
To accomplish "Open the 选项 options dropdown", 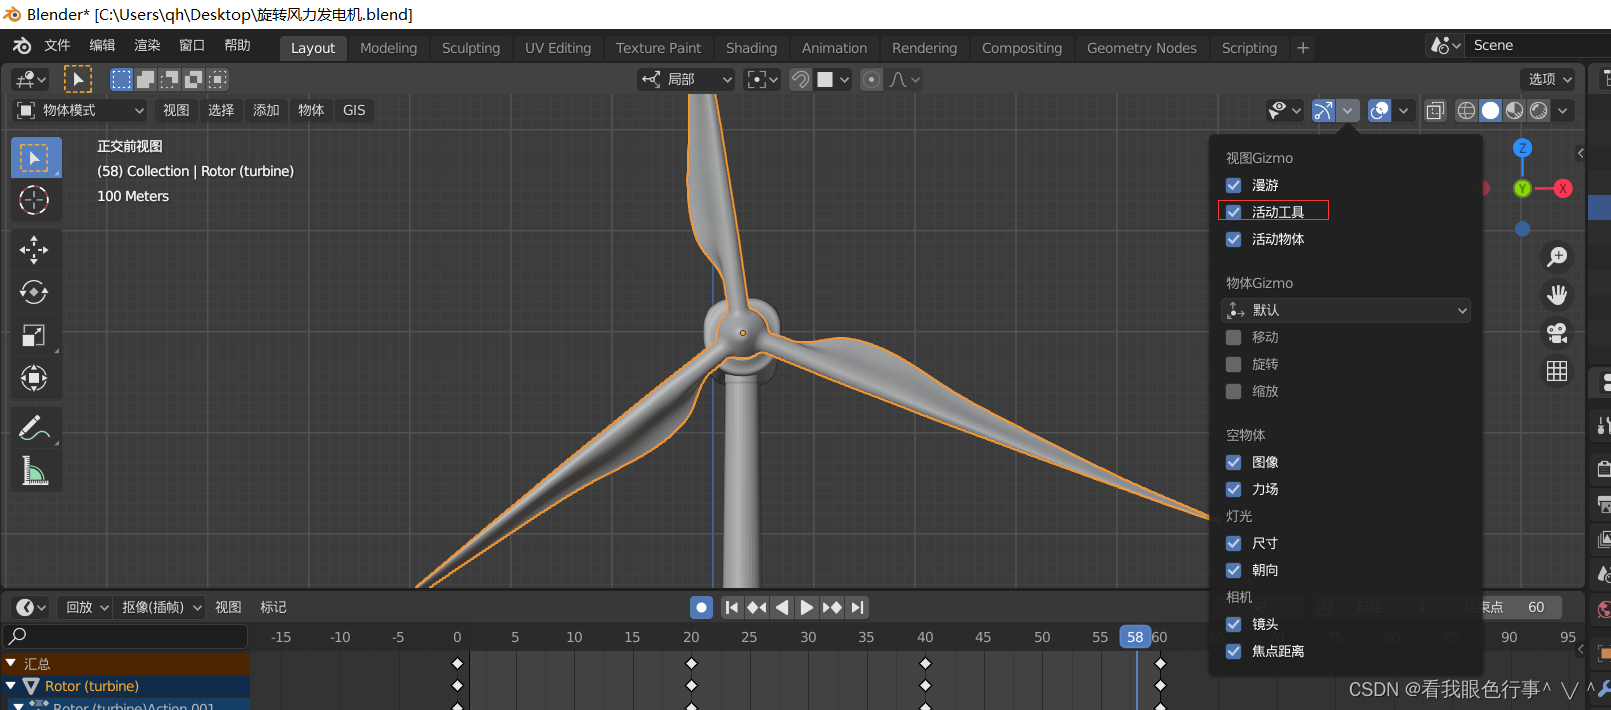I will (x=1550, y=79).
